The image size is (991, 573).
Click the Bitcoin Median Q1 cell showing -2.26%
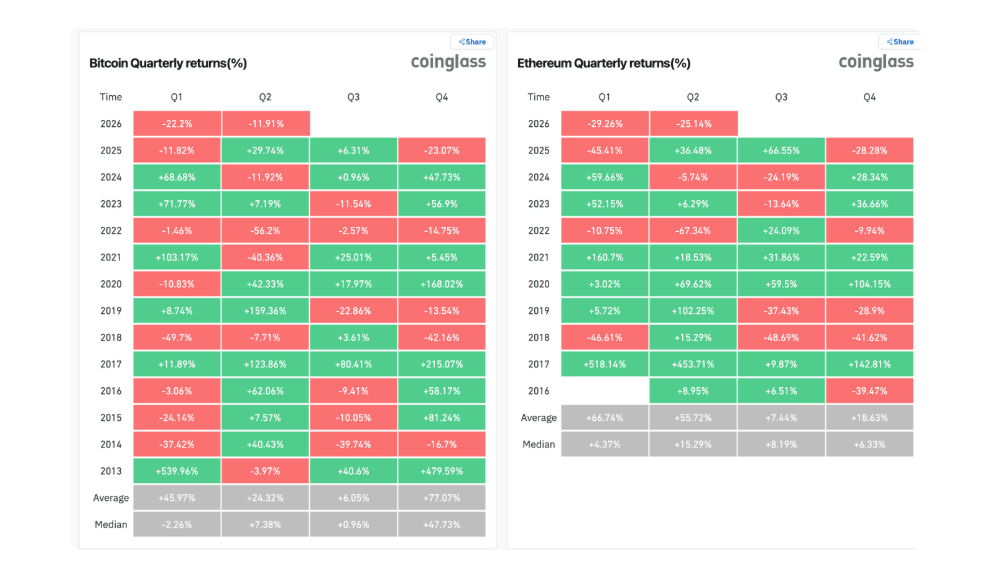(x=177, y=525)
